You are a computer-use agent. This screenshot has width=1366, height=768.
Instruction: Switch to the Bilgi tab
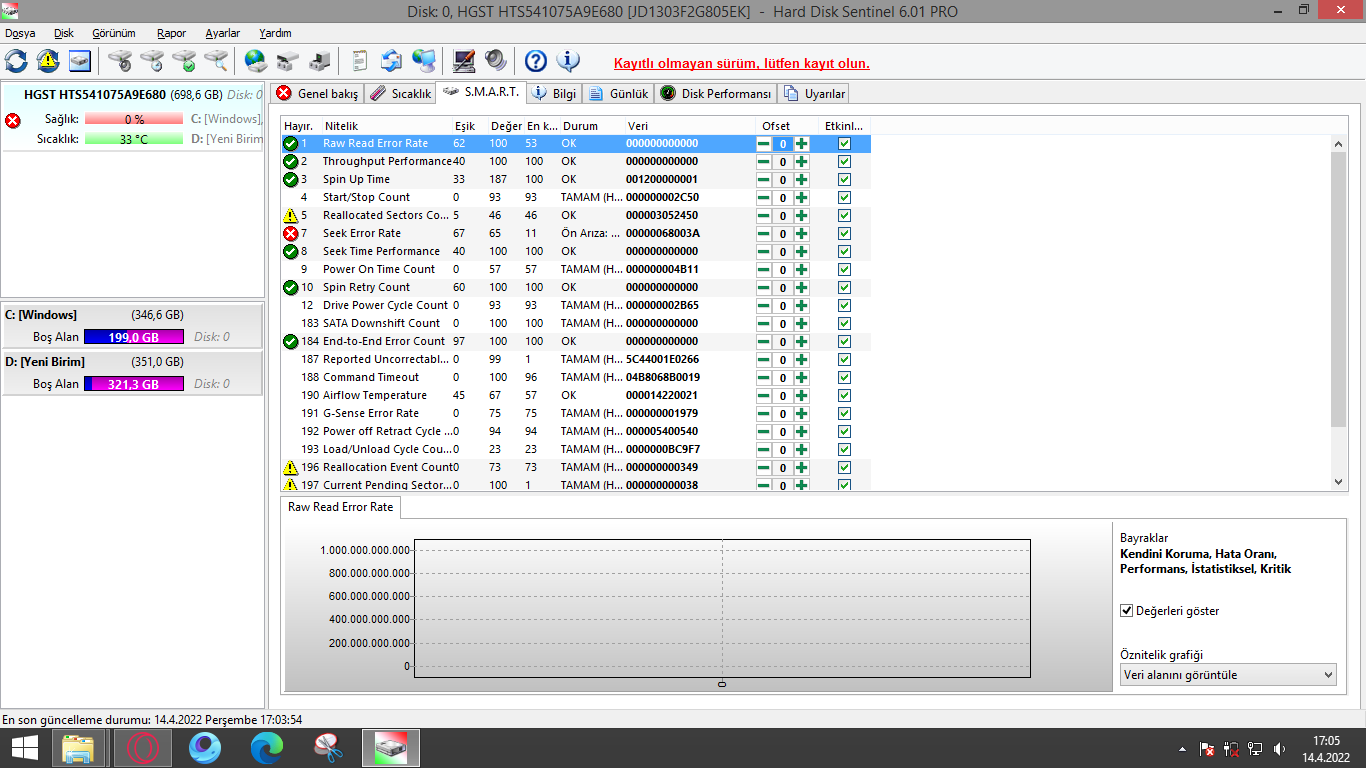554,94
